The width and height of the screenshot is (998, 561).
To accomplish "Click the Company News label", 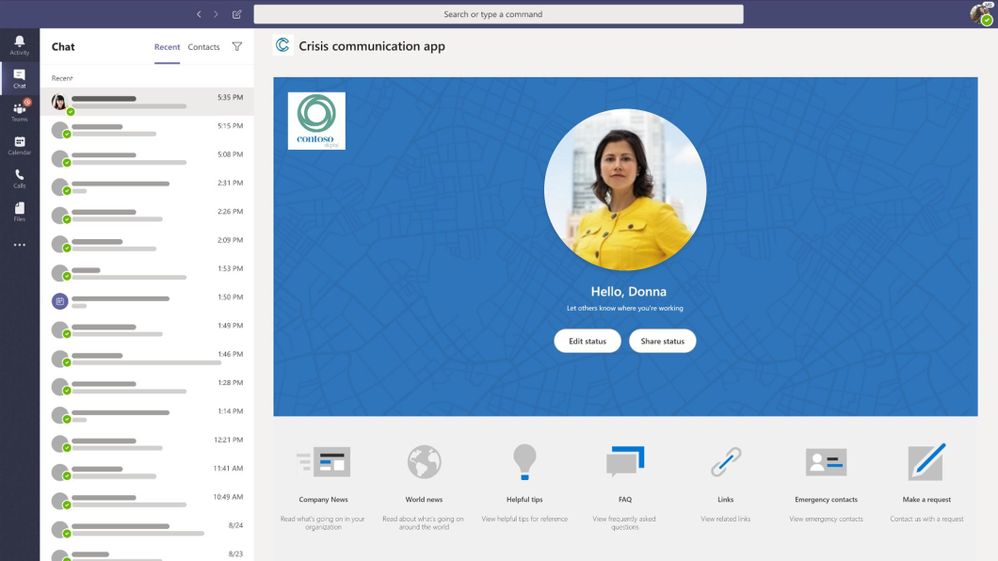I will [x=323, y=499].
